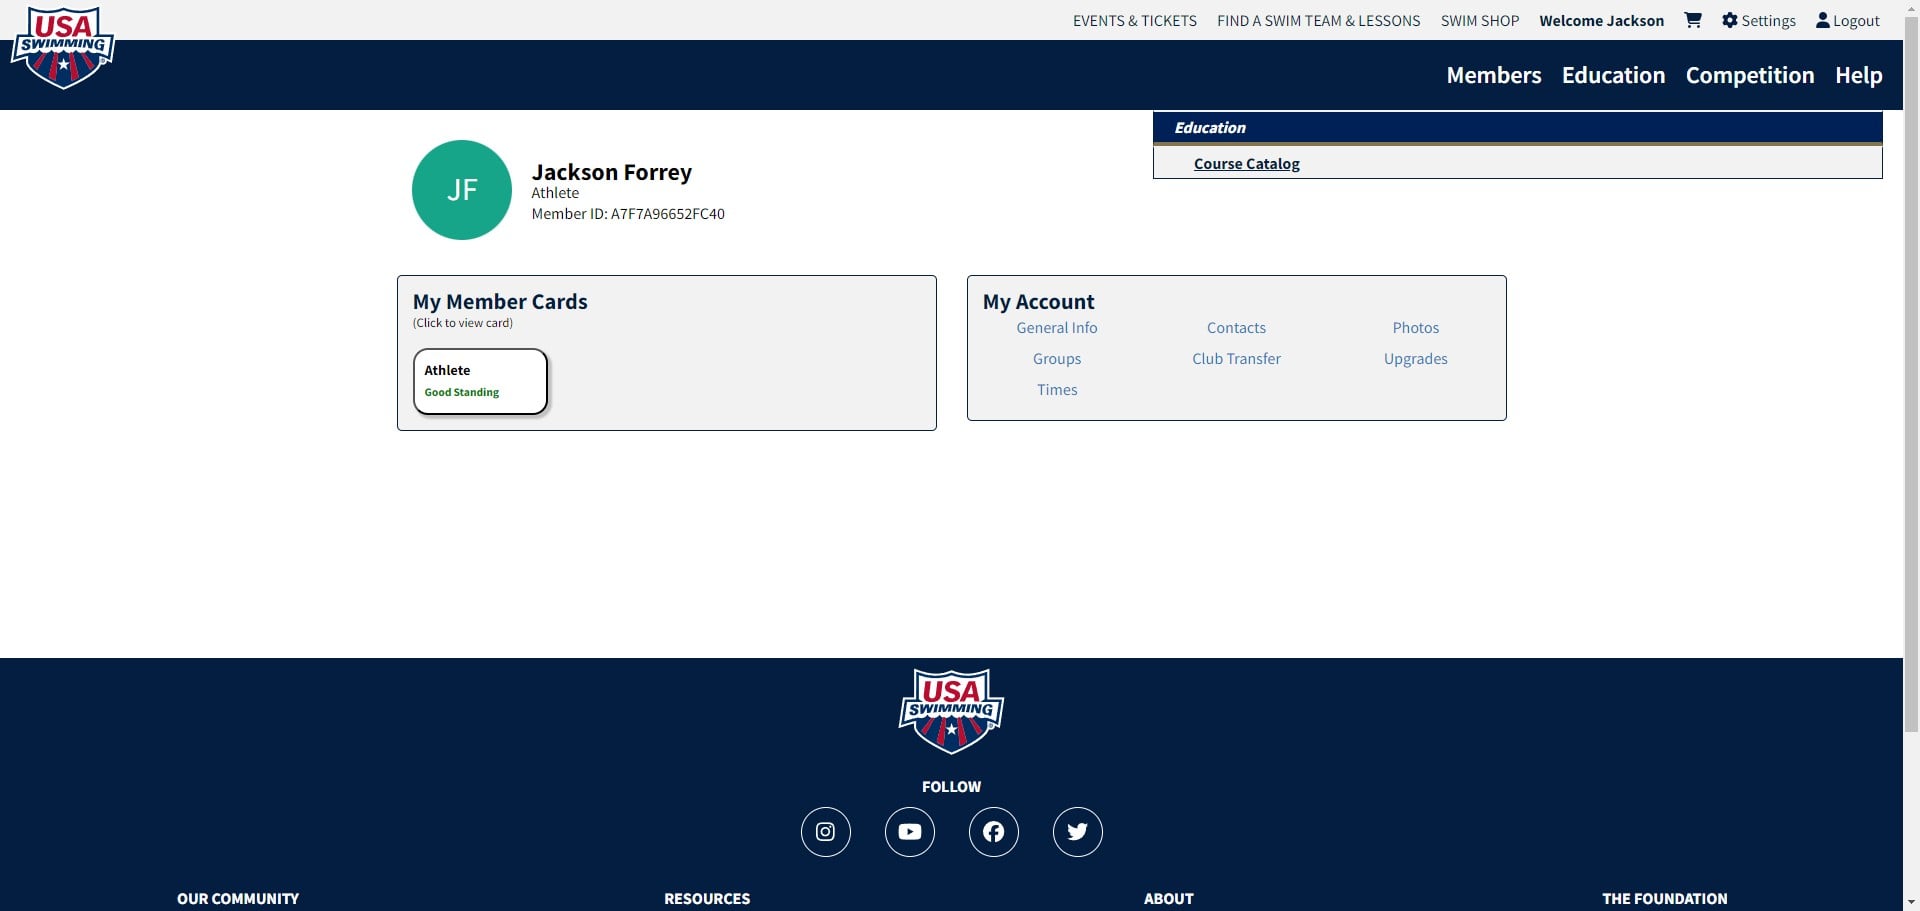The width and height of the screenshot is (1920, 911).
Task: Open General Info under My Account
Action: click(x=1056, y=328)
